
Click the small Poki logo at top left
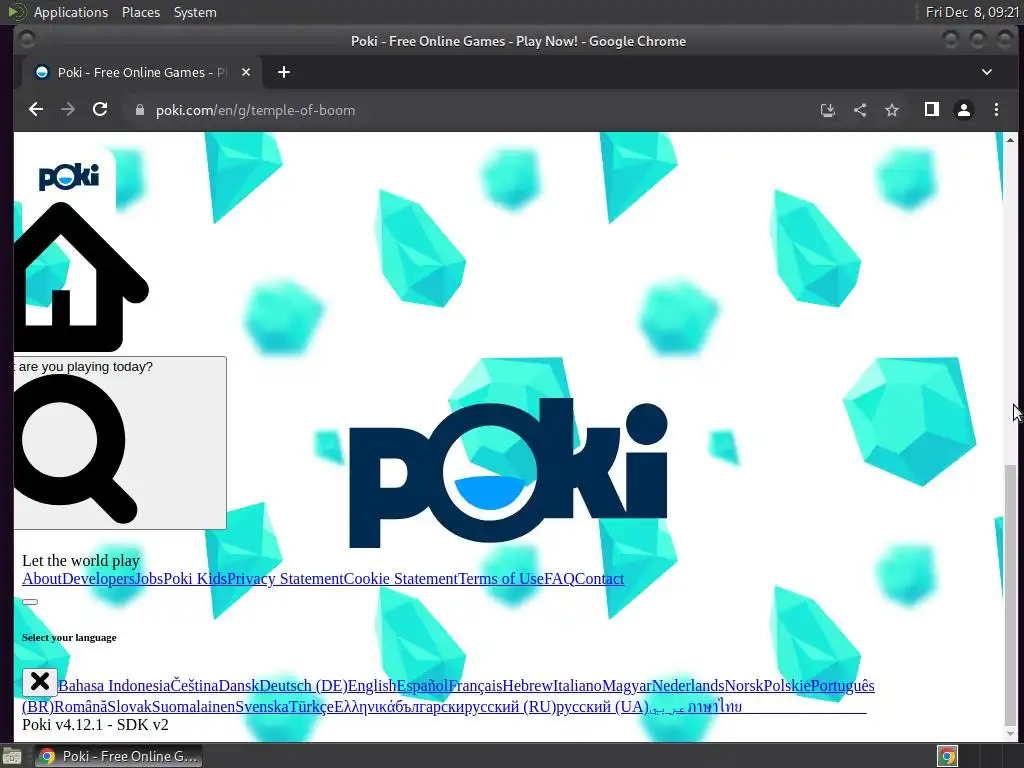pyautogui.click(x=69, y=177)
